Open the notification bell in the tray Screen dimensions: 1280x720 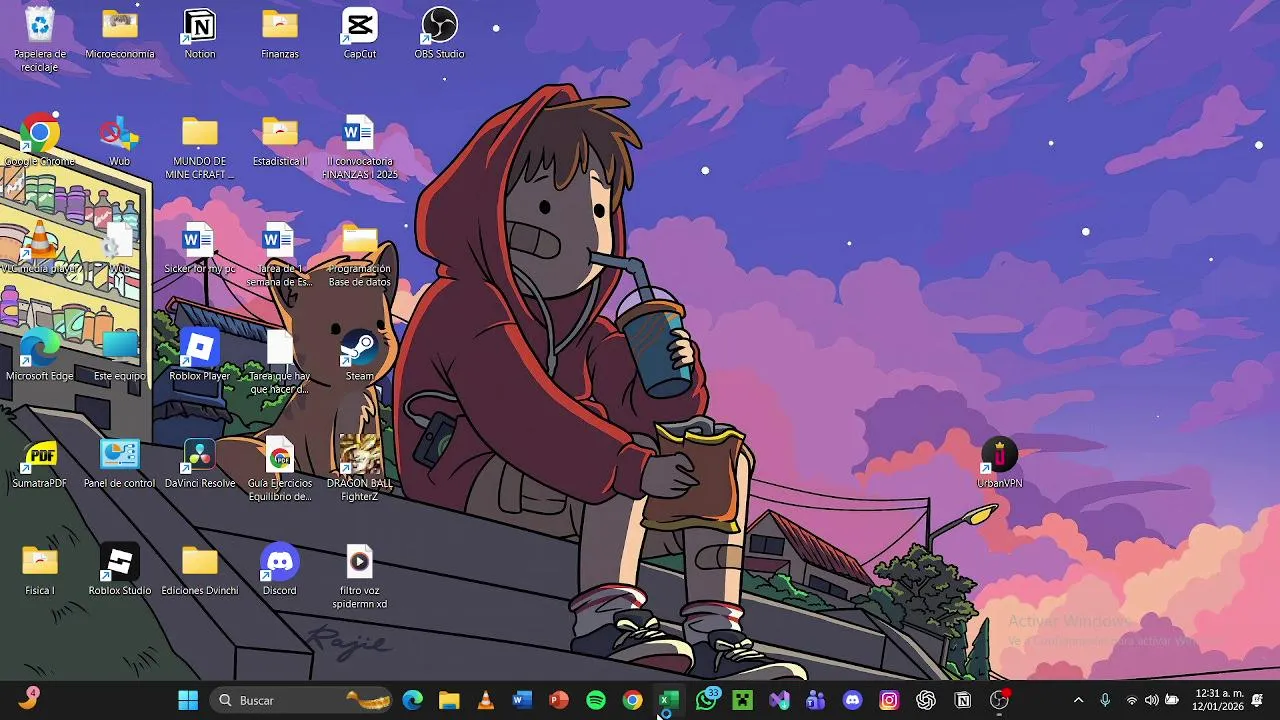point(1258,700)
